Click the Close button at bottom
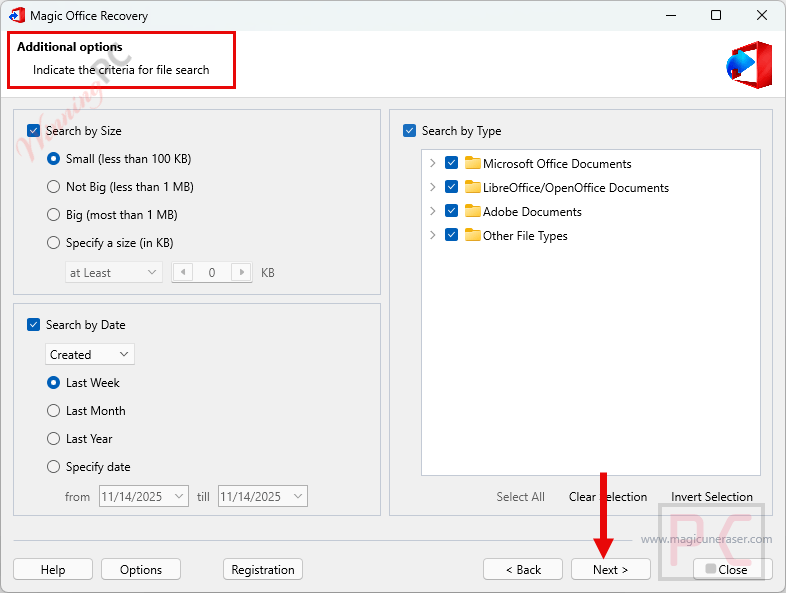786x593 pixels. click(732, 569)
